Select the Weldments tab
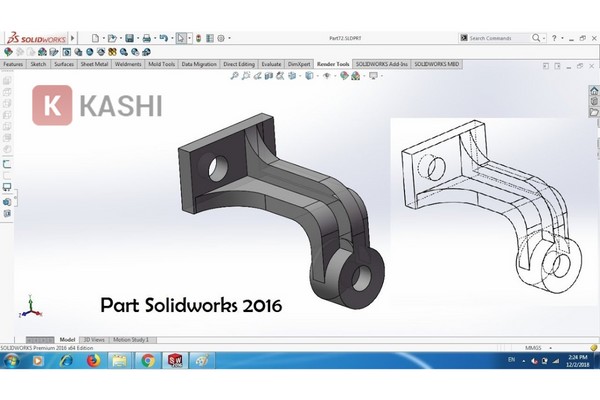The image size is (600, 400). 128,64
